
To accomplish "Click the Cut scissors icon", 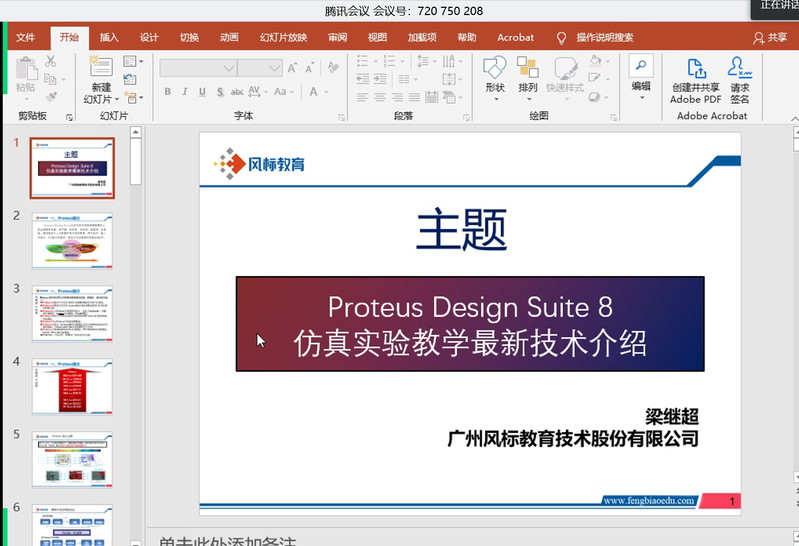I will (x=50, y=62).
